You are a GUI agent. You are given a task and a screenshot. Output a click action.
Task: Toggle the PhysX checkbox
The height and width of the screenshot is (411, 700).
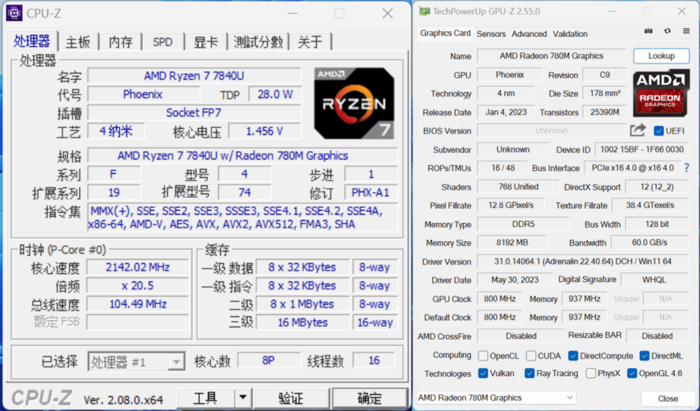(x=591, y=373)
